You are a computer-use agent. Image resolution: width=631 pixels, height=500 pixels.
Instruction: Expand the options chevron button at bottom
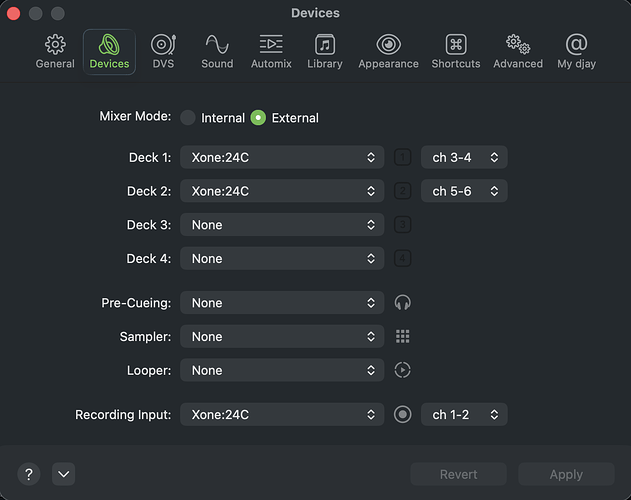tap(64, 474)
